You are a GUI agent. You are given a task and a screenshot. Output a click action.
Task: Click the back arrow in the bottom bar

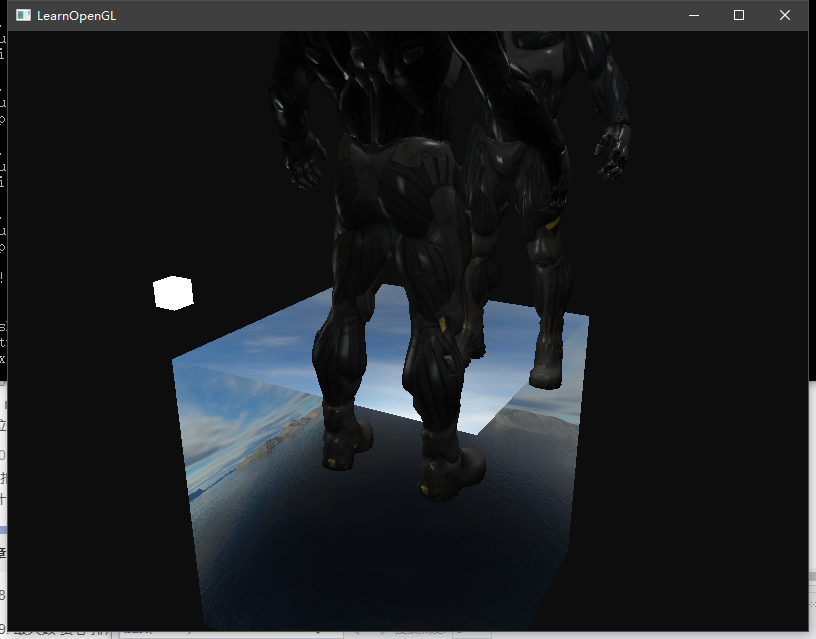(x=358, y=633)
